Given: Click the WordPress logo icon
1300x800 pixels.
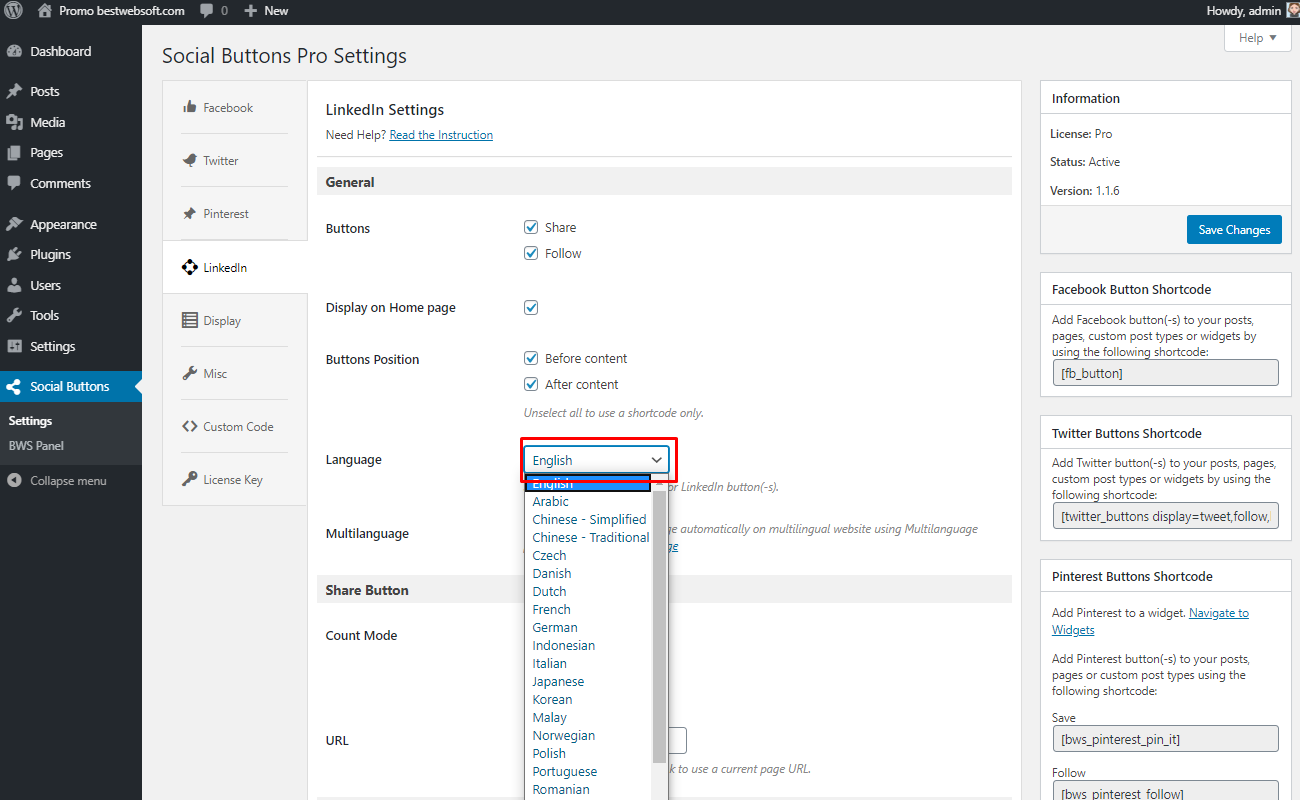Looking at the screenshot, I should coord(14,11).
